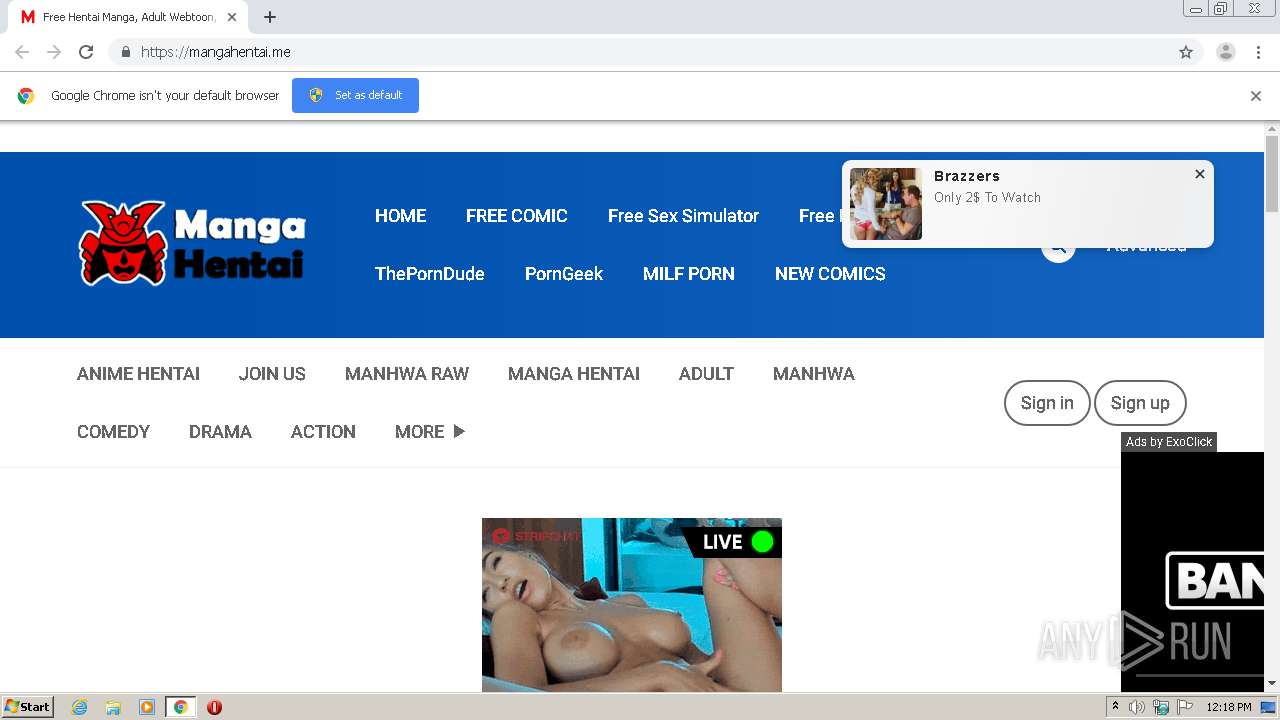Open the ANIME HENTAI category
Screen dimensions: 1280x720
(x=138, y=374)
